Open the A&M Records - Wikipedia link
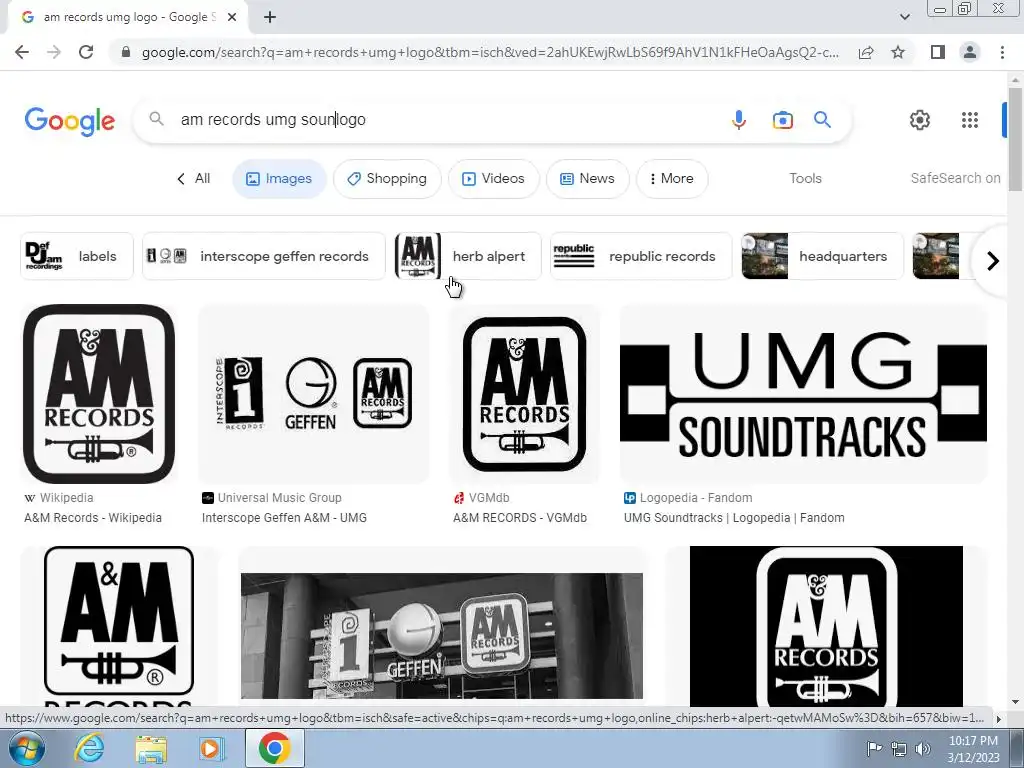The height and width of the screenshot is (768, 1024). click(93, 518)
